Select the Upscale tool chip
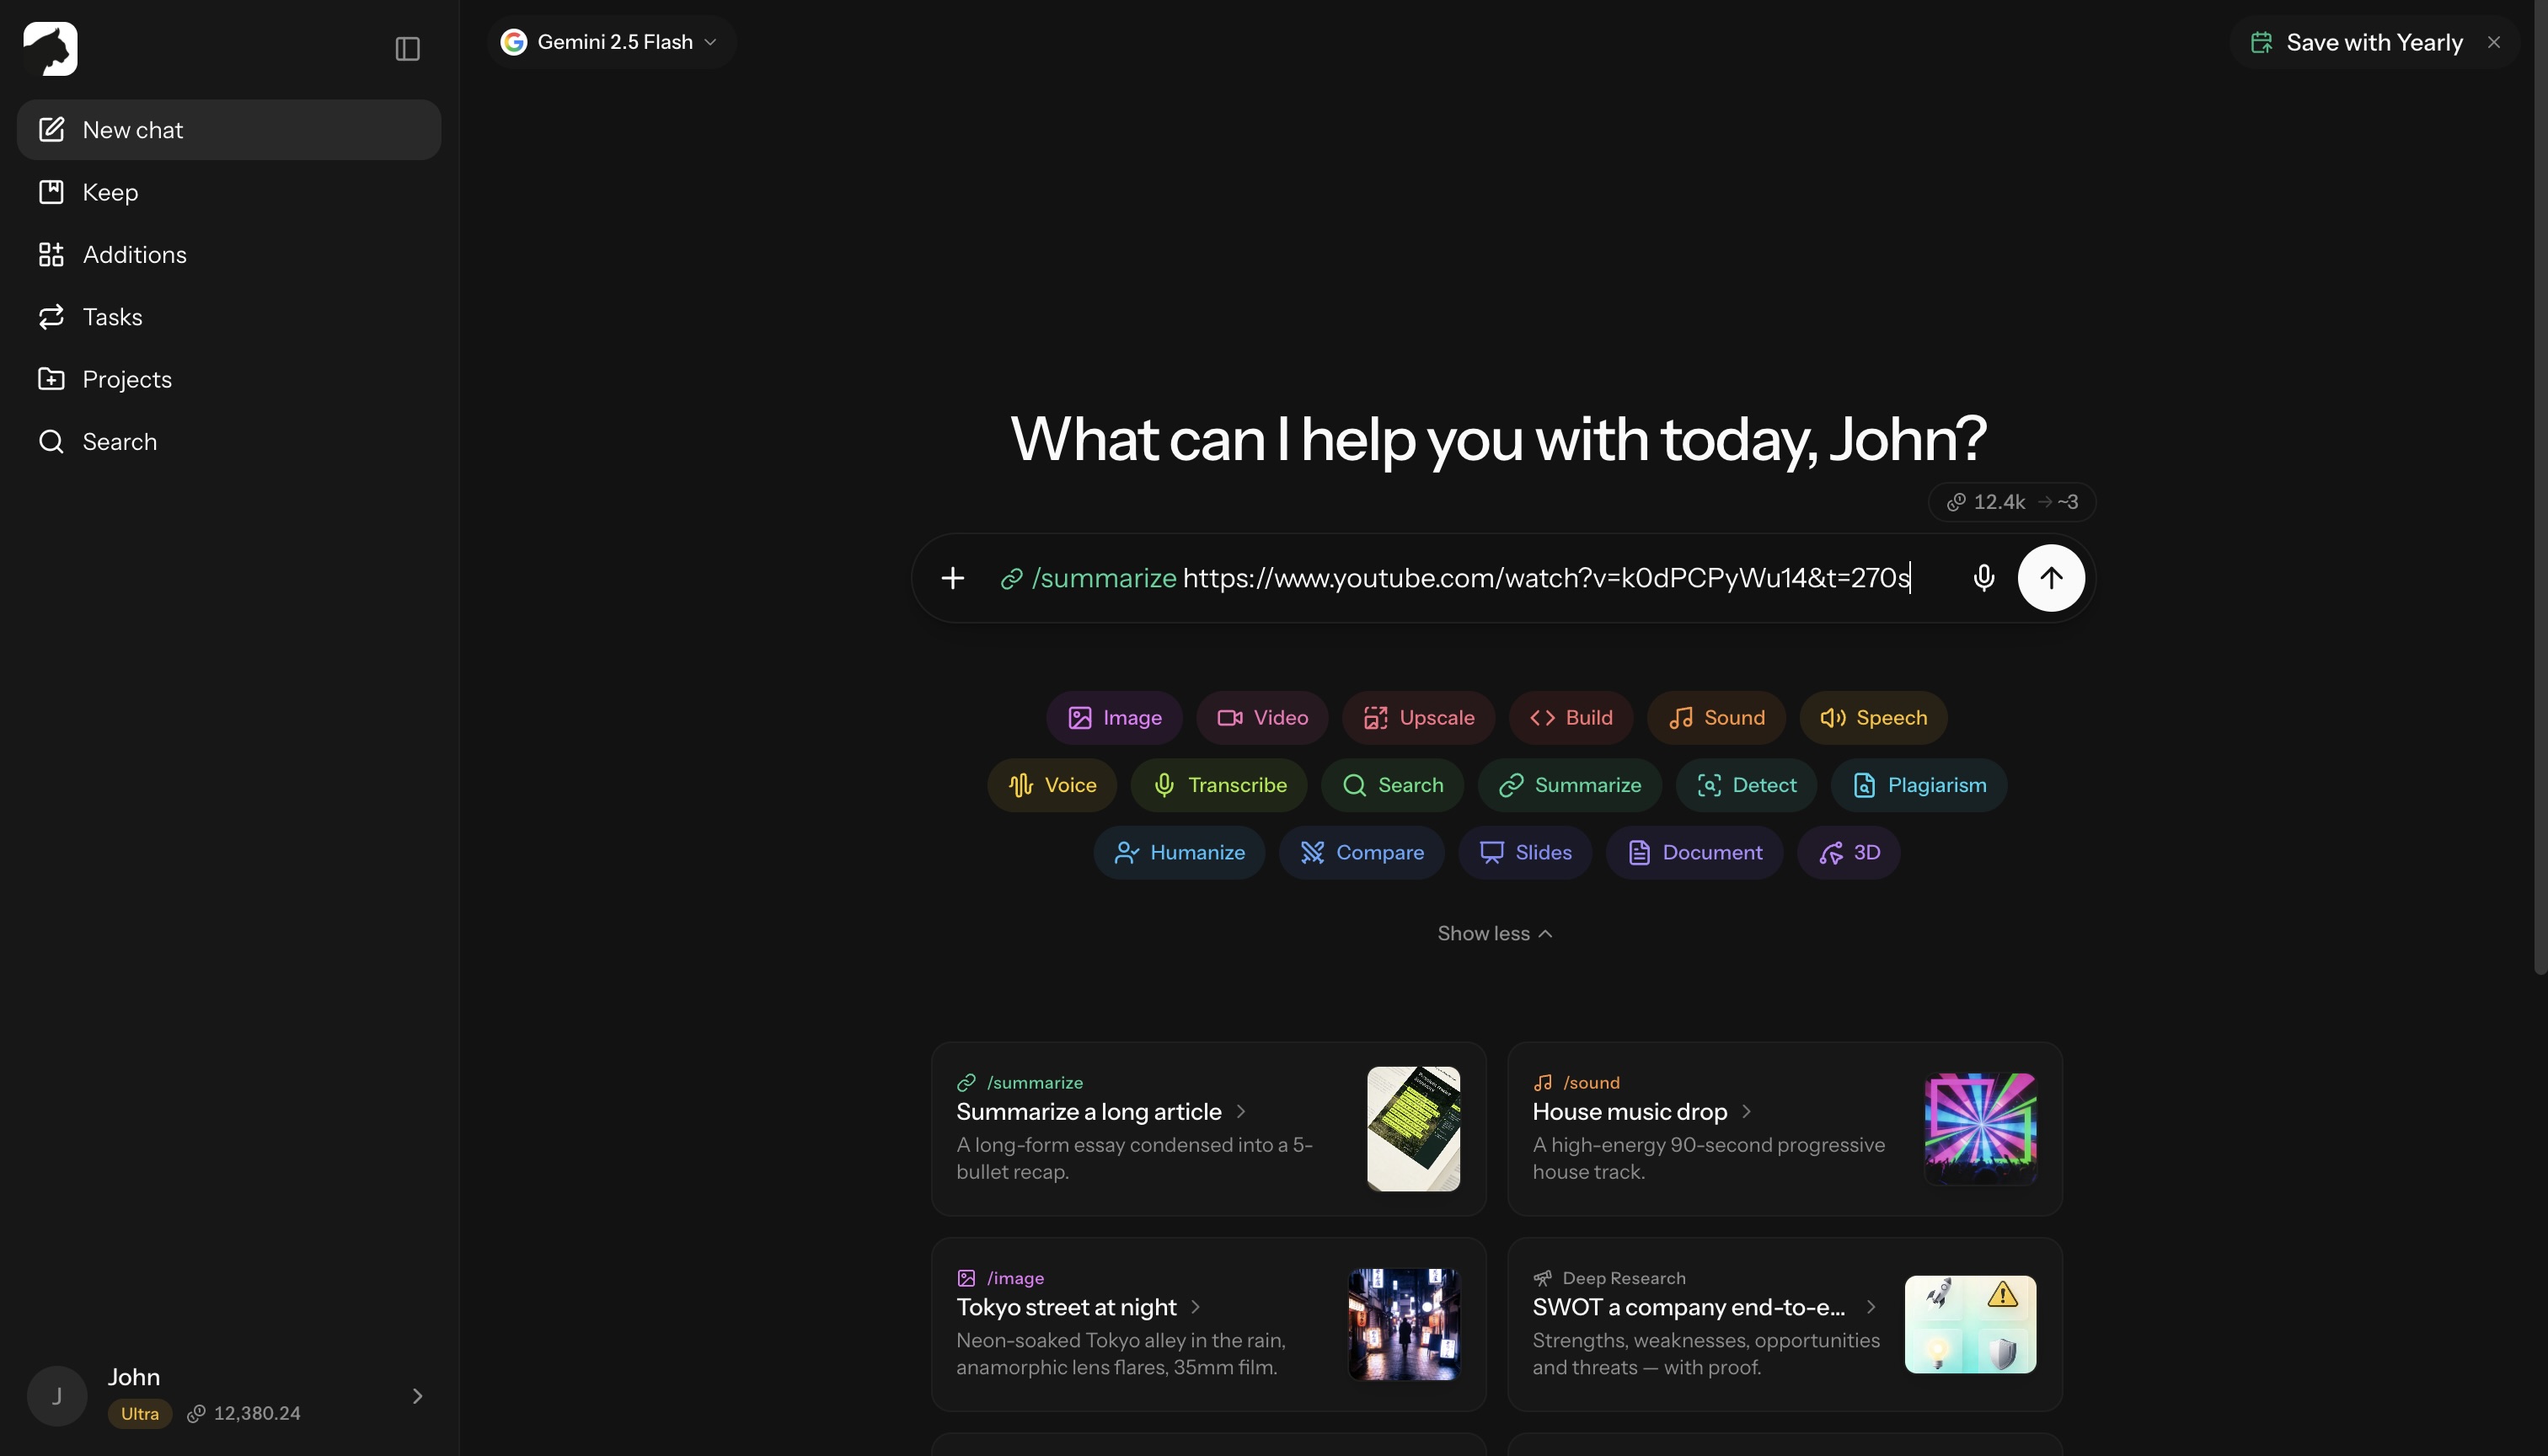The height and width of the screenshot is (1456, 2548). (1418, 717)
